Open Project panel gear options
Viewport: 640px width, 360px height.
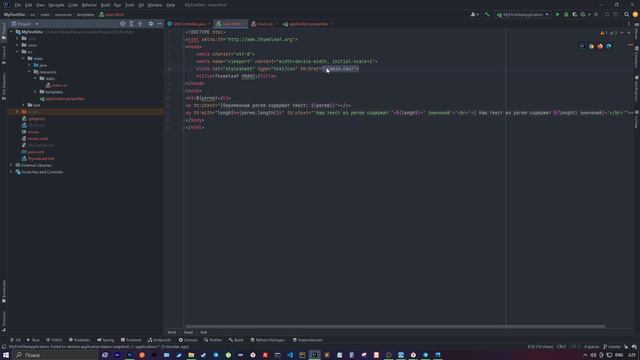[x=151, y=24]
